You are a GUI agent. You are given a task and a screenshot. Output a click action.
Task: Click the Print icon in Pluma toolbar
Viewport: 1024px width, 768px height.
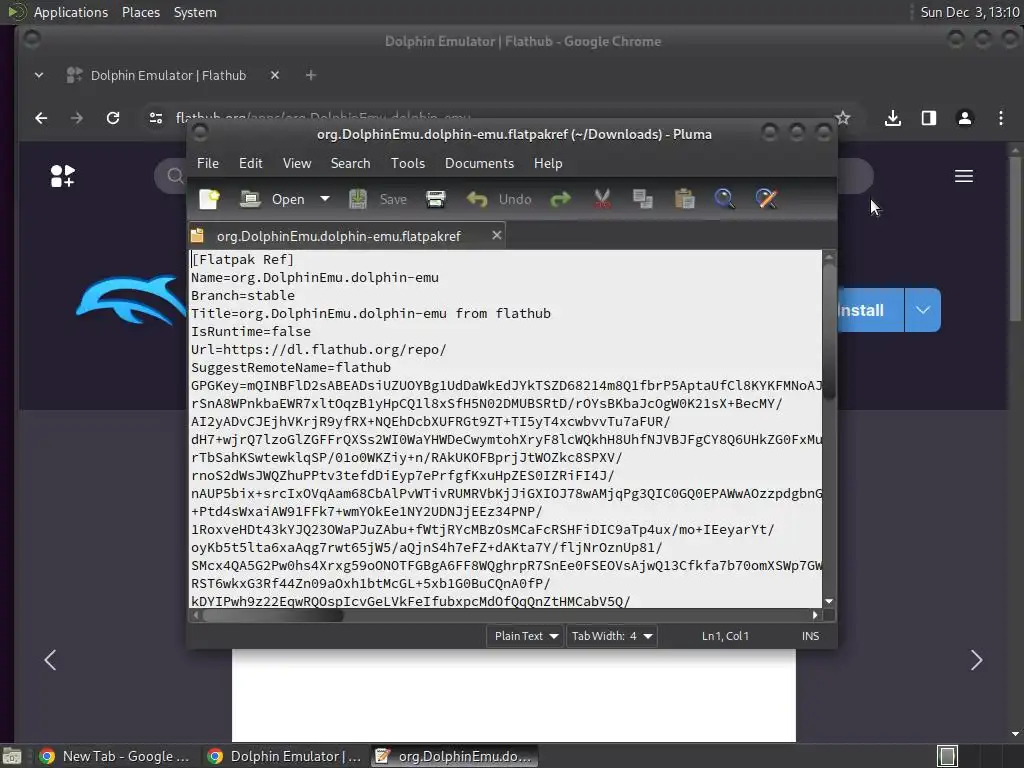pyautogui.click(x=436, y=199)
